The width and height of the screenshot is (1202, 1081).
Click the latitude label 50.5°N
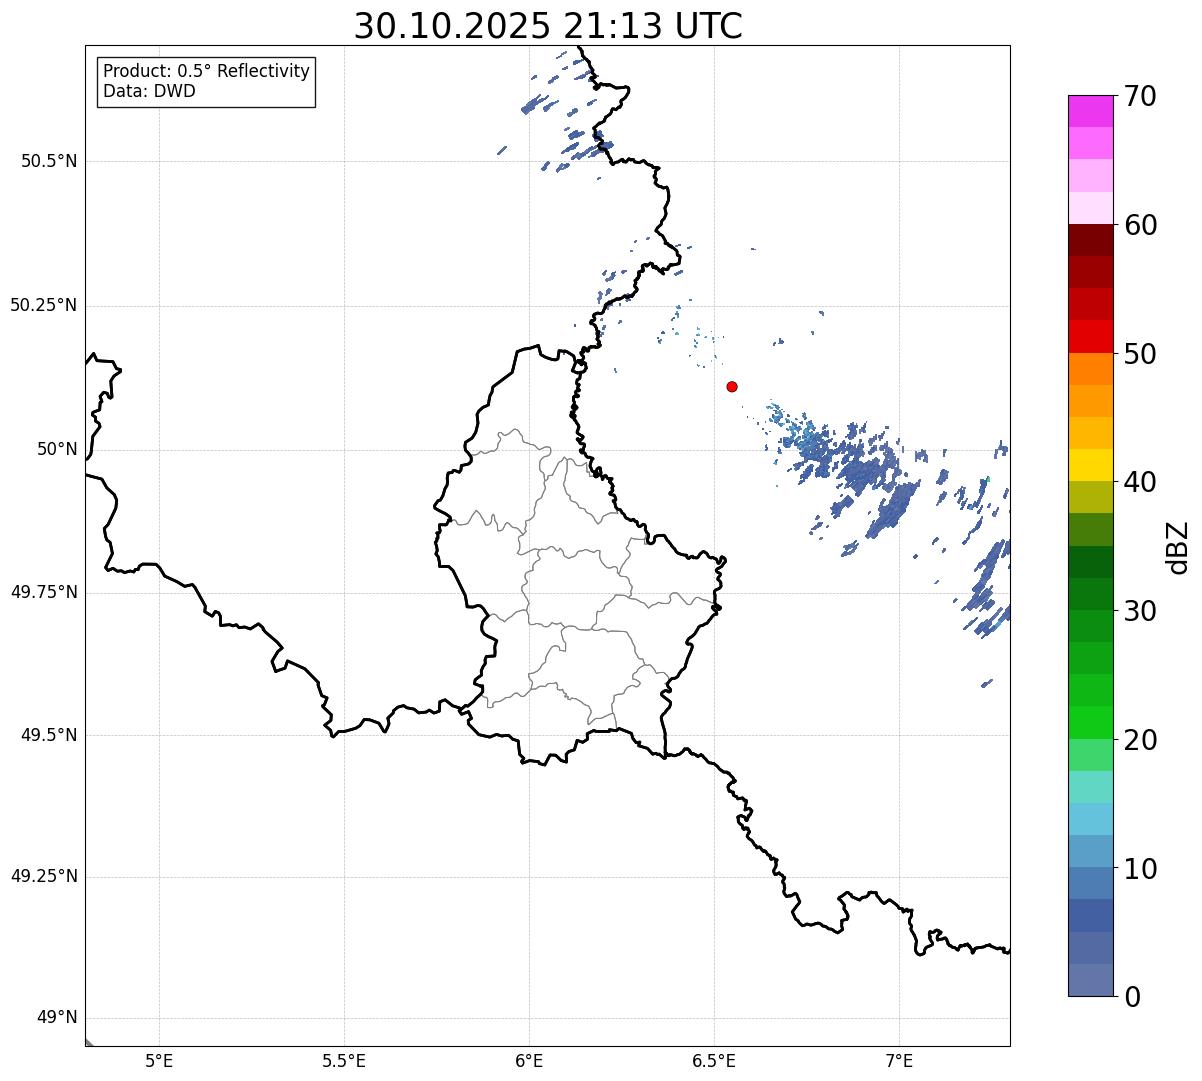pos(48,161)
